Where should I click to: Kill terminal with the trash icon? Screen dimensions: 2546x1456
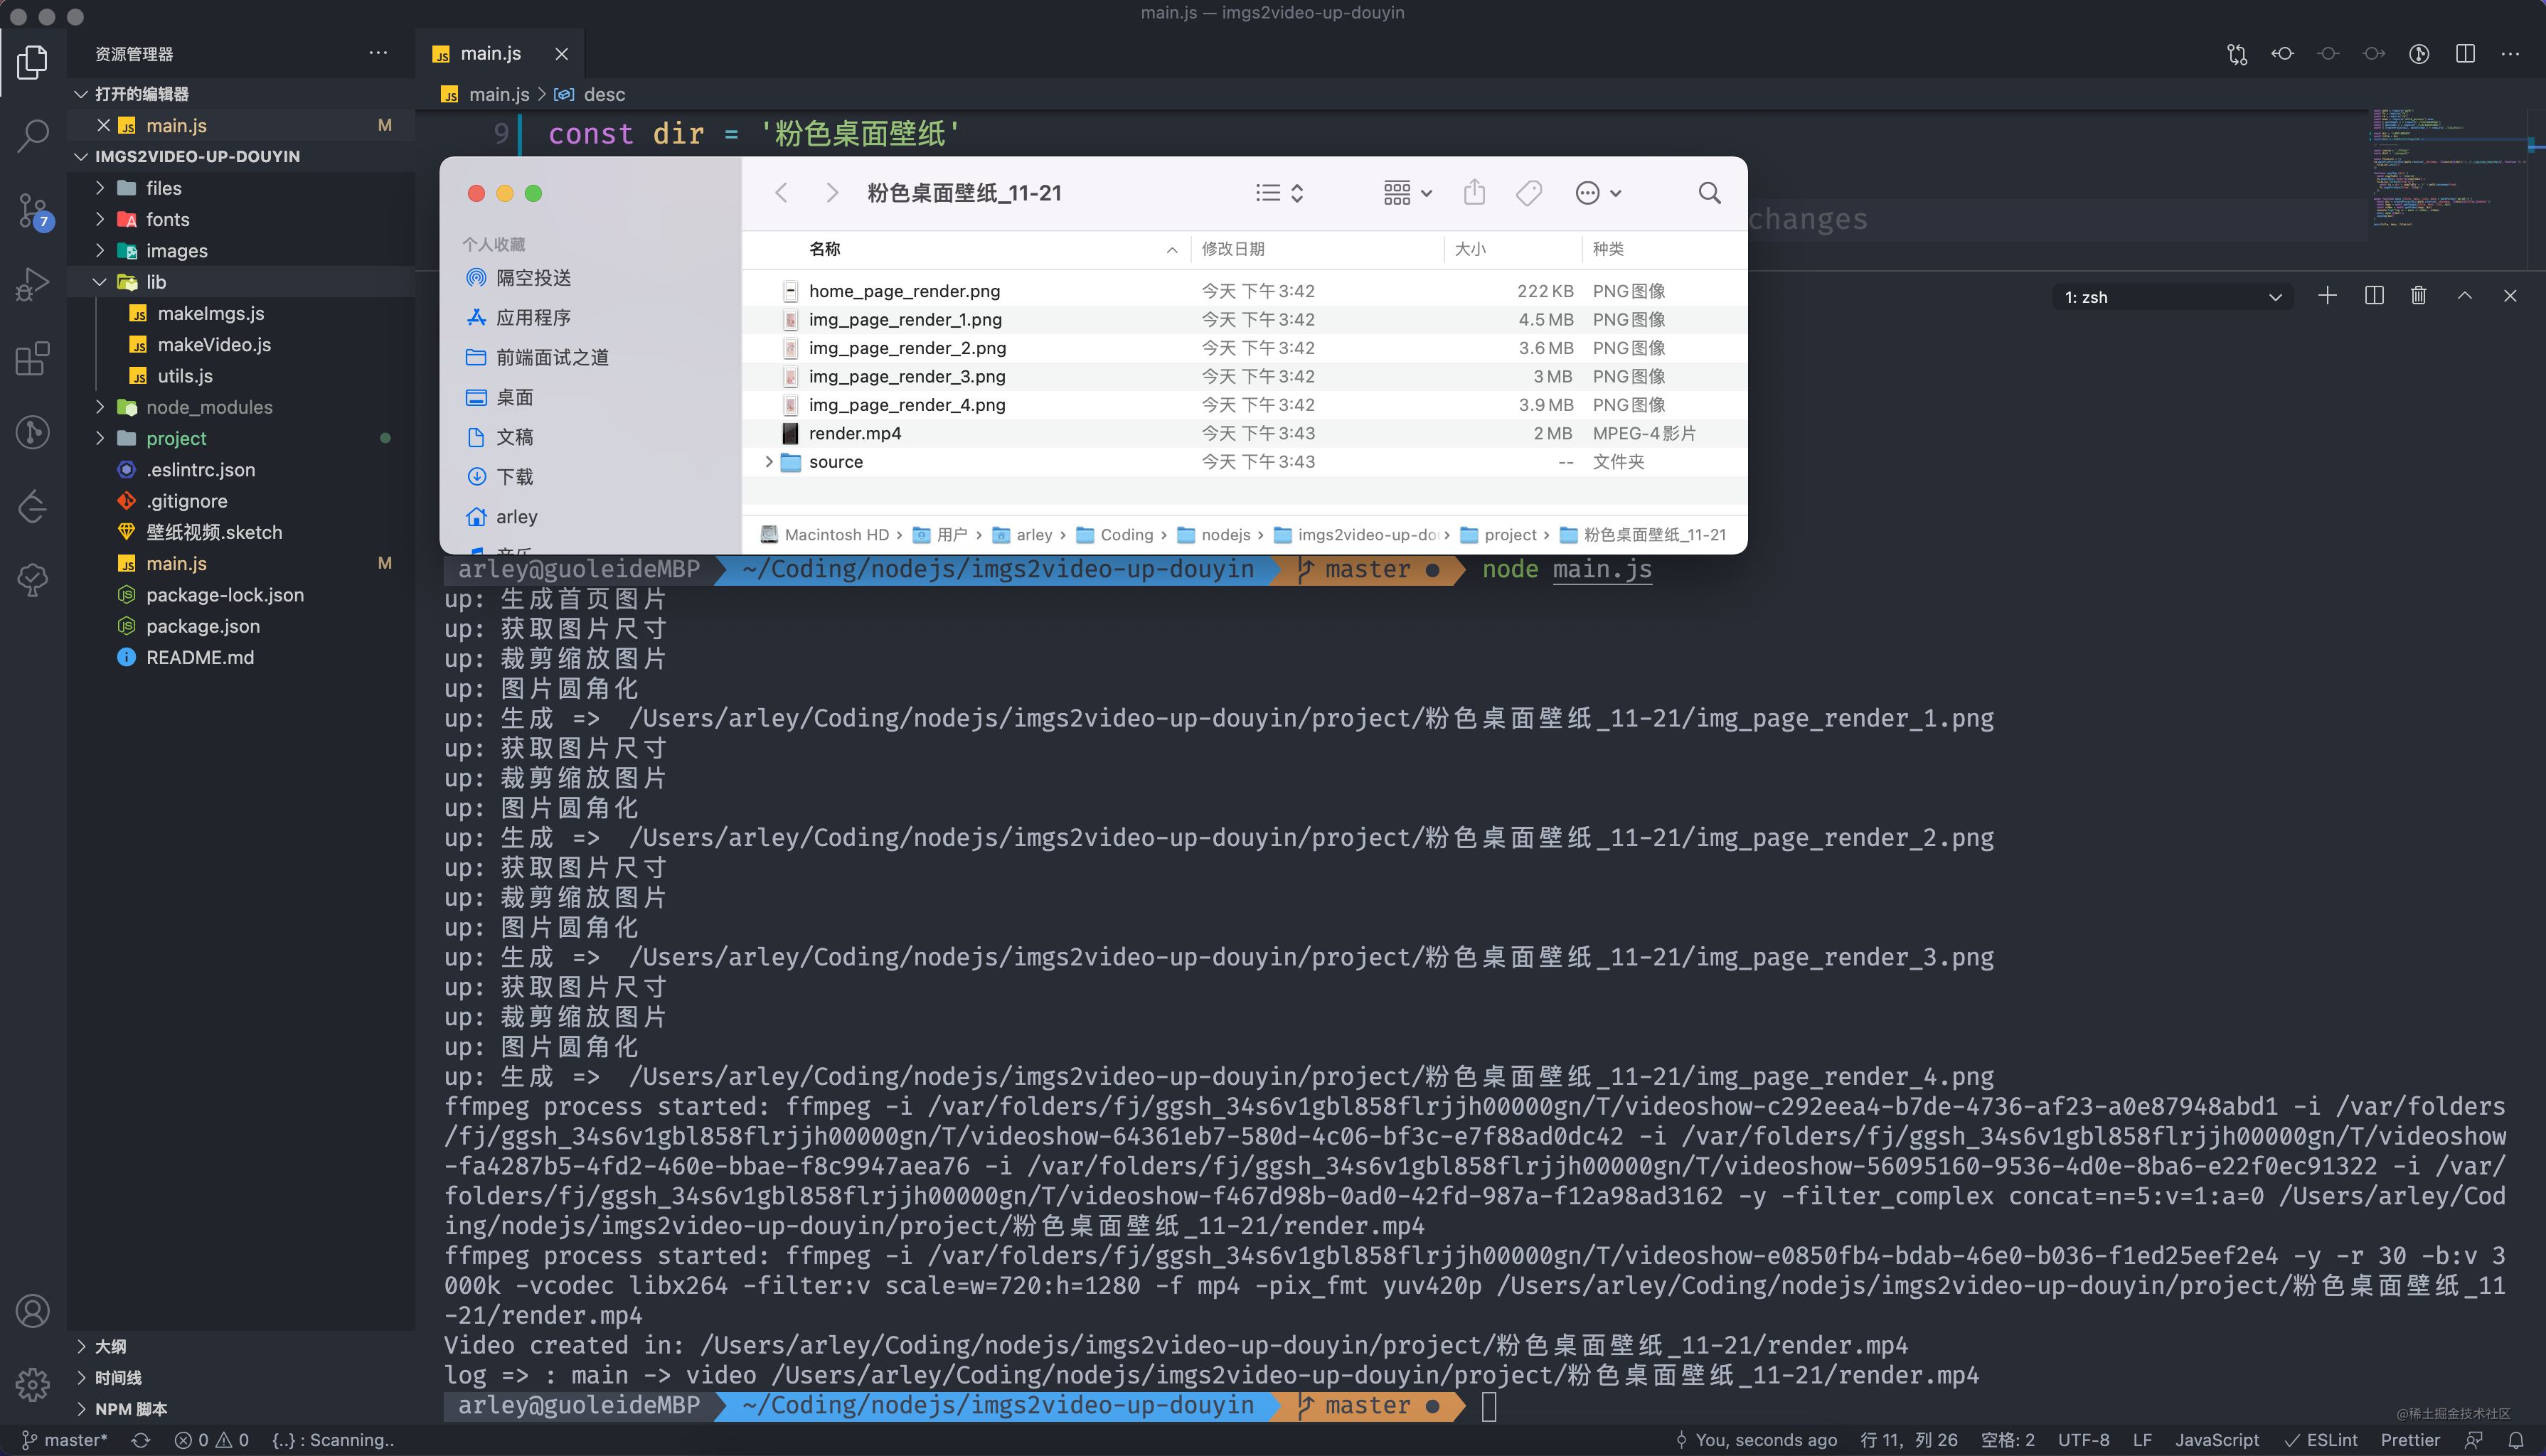click(x=2418, y=296)
